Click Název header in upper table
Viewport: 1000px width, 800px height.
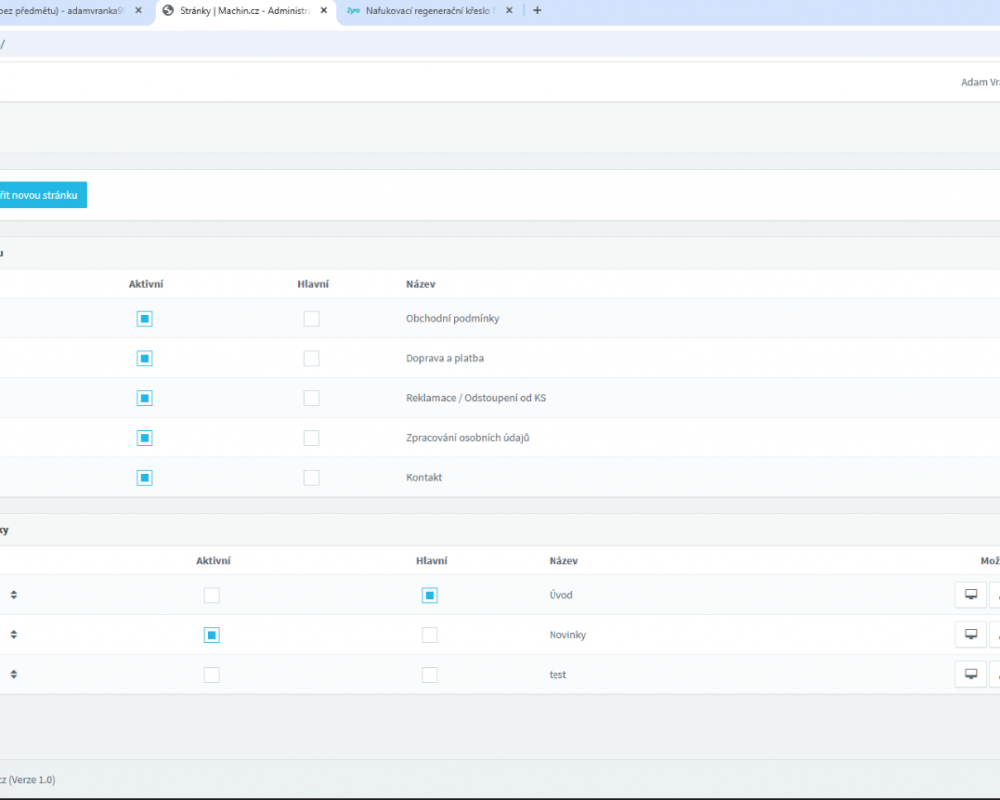(x=420, y=284)
